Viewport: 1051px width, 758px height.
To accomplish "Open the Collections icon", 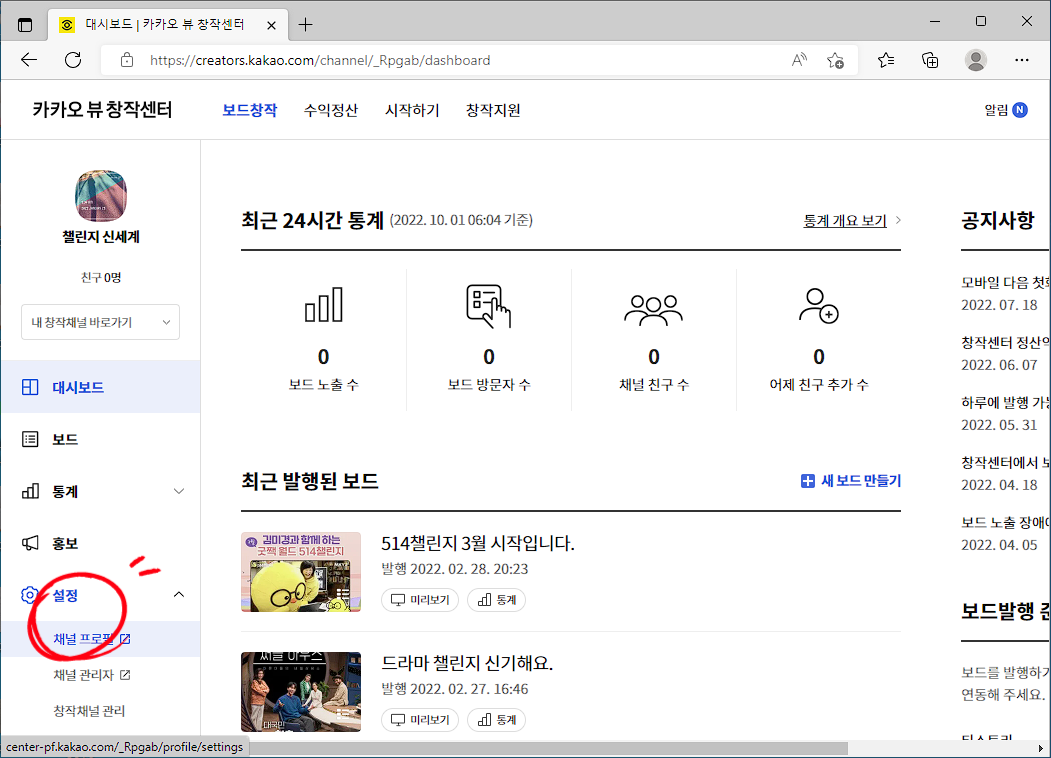I will (x=930, y=60).
